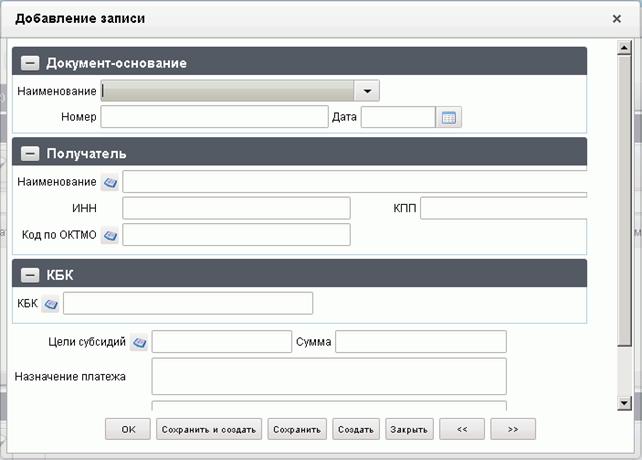Collapse the Получатель section
Viewport: 642px width, 460px height.
click(x=30, y=154)
